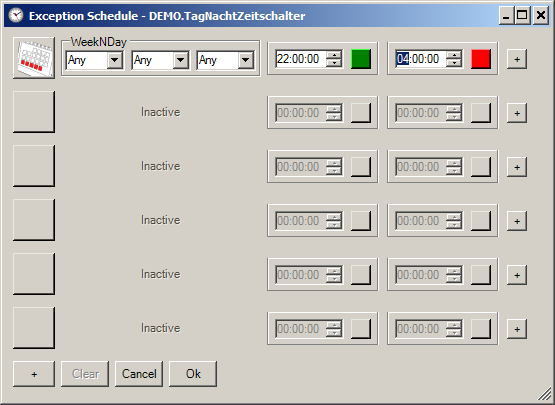Increase the 22:00:00 time with its up arrow
Viewport: 555px width, 405px height.
pos(334,55)
